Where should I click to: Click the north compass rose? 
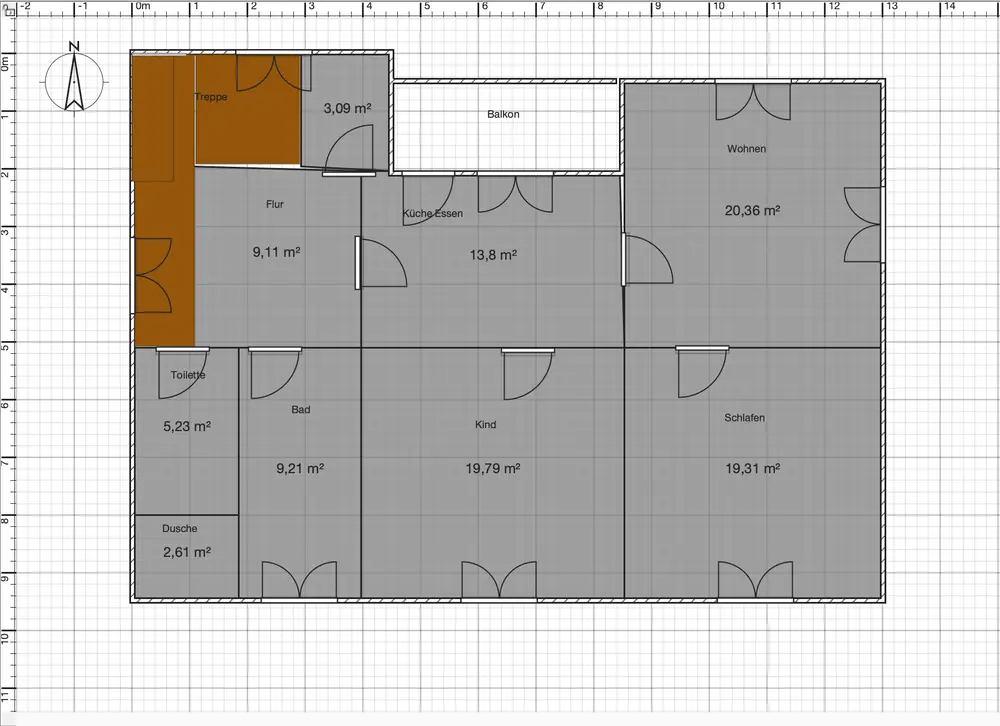(x=74, y=77)
